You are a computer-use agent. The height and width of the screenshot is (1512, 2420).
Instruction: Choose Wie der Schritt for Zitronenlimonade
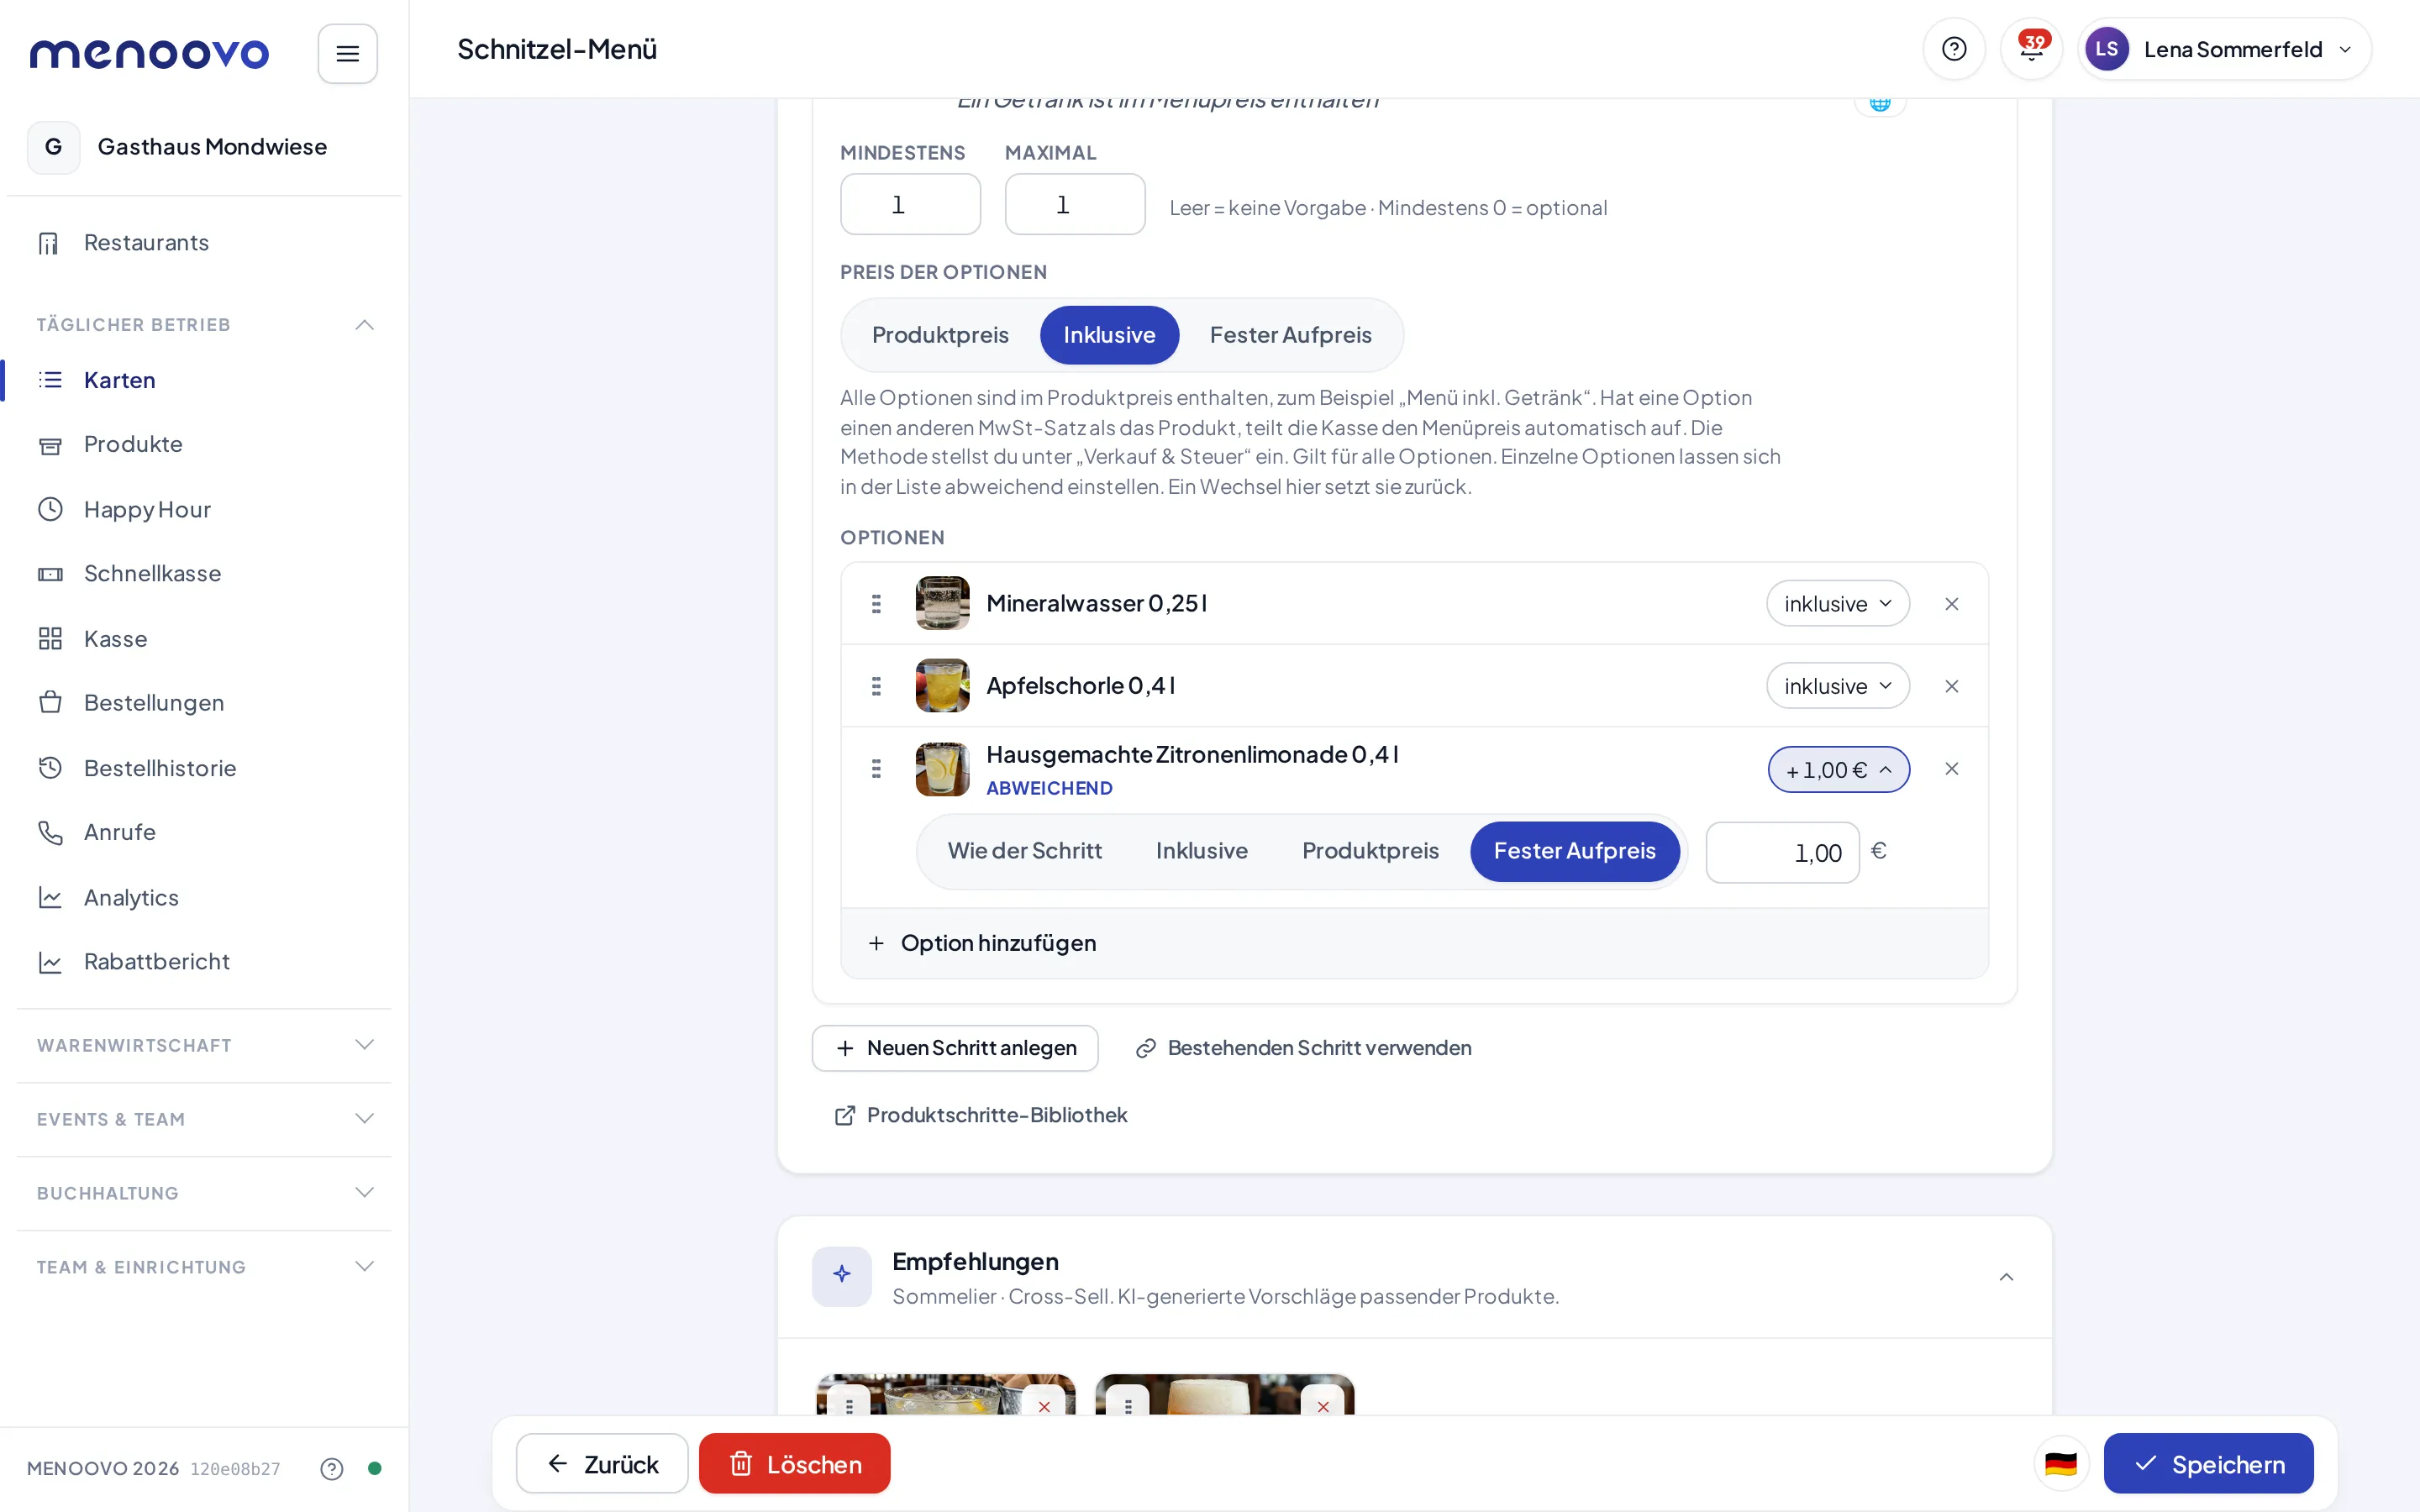click(1024, 851)
